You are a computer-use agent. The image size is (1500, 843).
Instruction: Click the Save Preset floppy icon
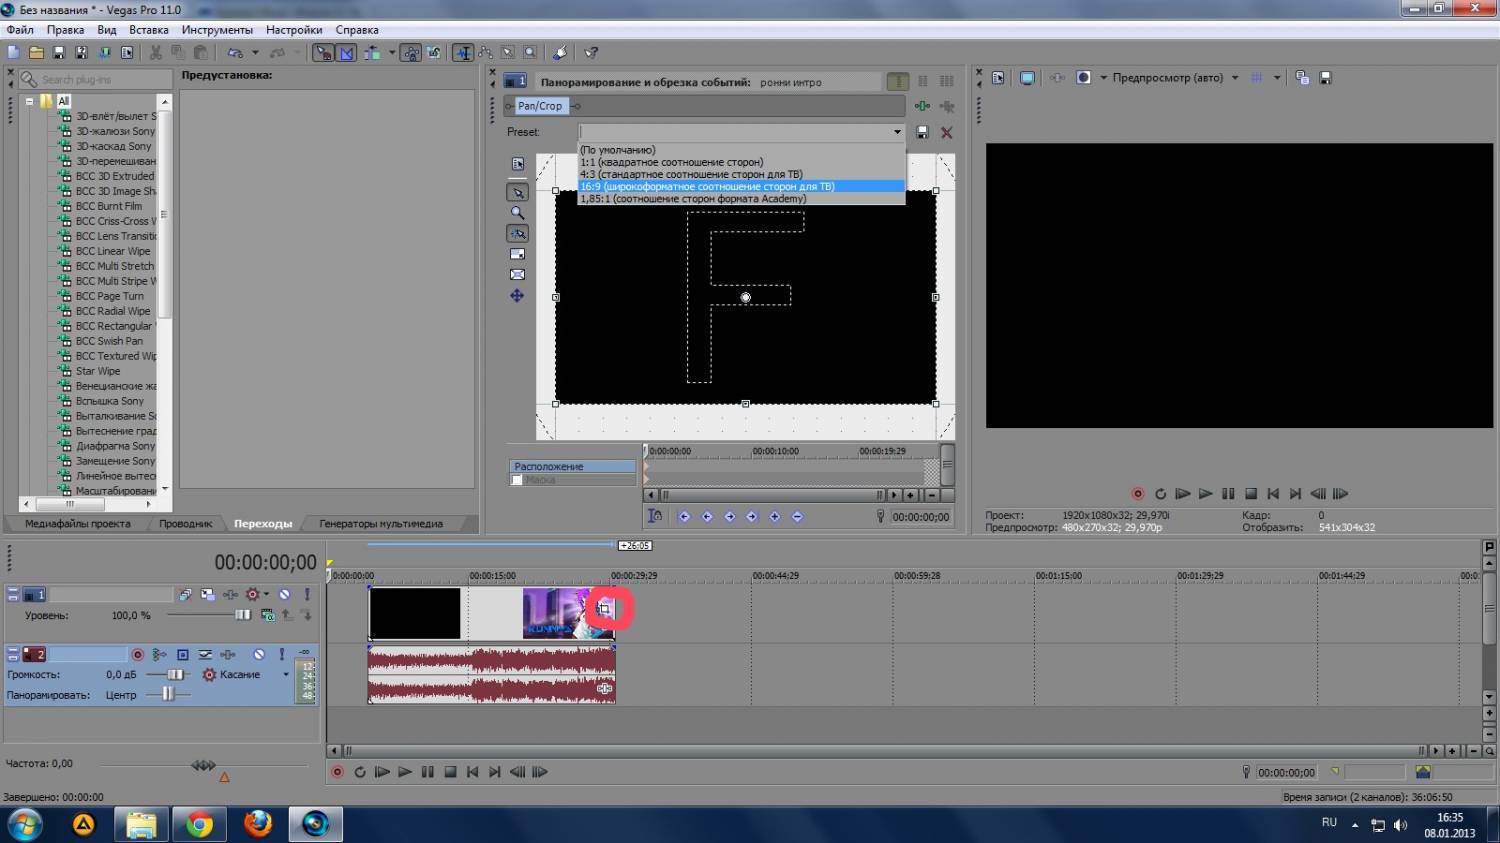pyautogui.click(x=922, y=132)
